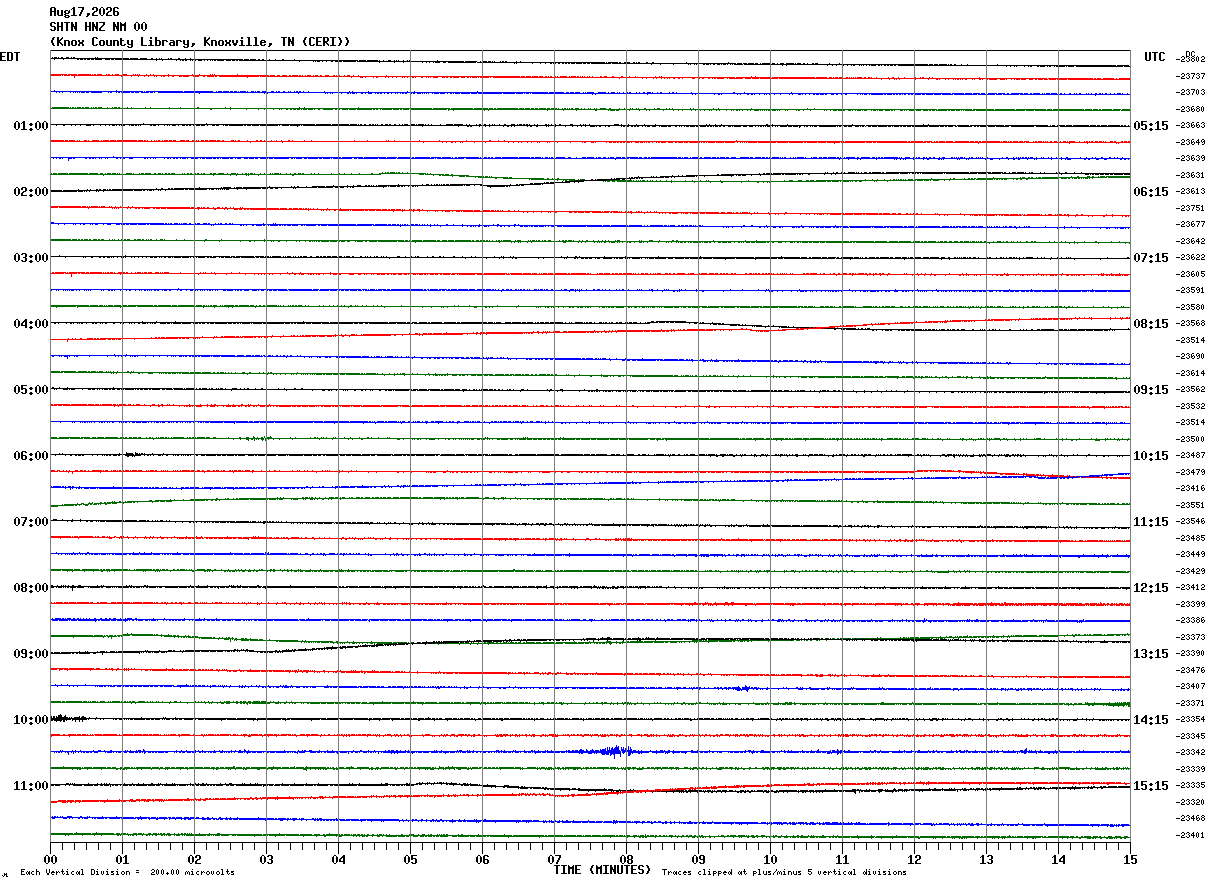Click the minute tick '08' on the bottom axis
Image resolution: width=1210 pixels, height=886 pixels.
click(626, 859)
